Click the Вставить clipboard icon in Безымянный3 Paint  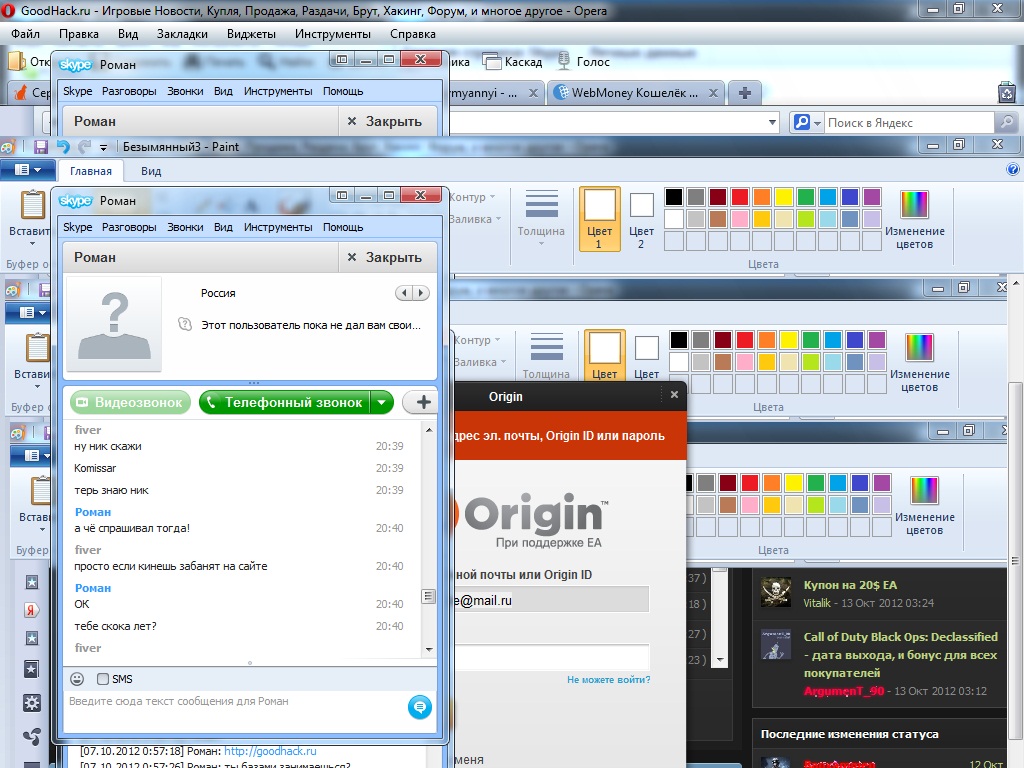pos(33,205)
